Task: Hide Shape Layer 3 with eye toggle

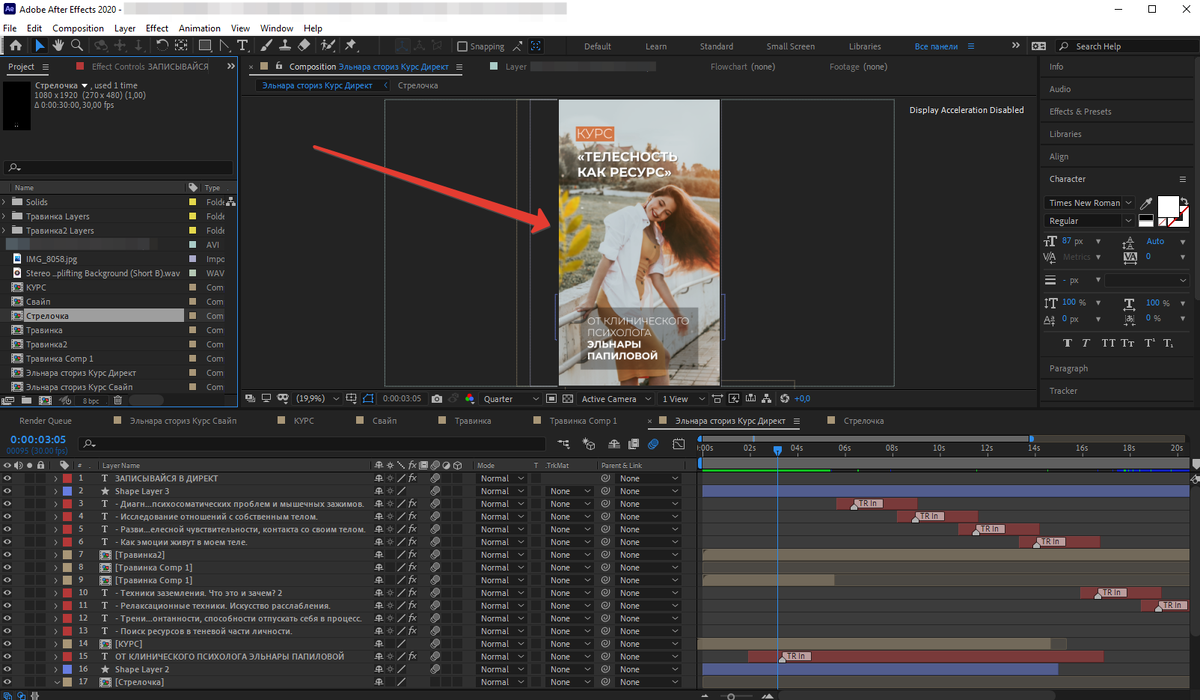Action: click(7, 491)
